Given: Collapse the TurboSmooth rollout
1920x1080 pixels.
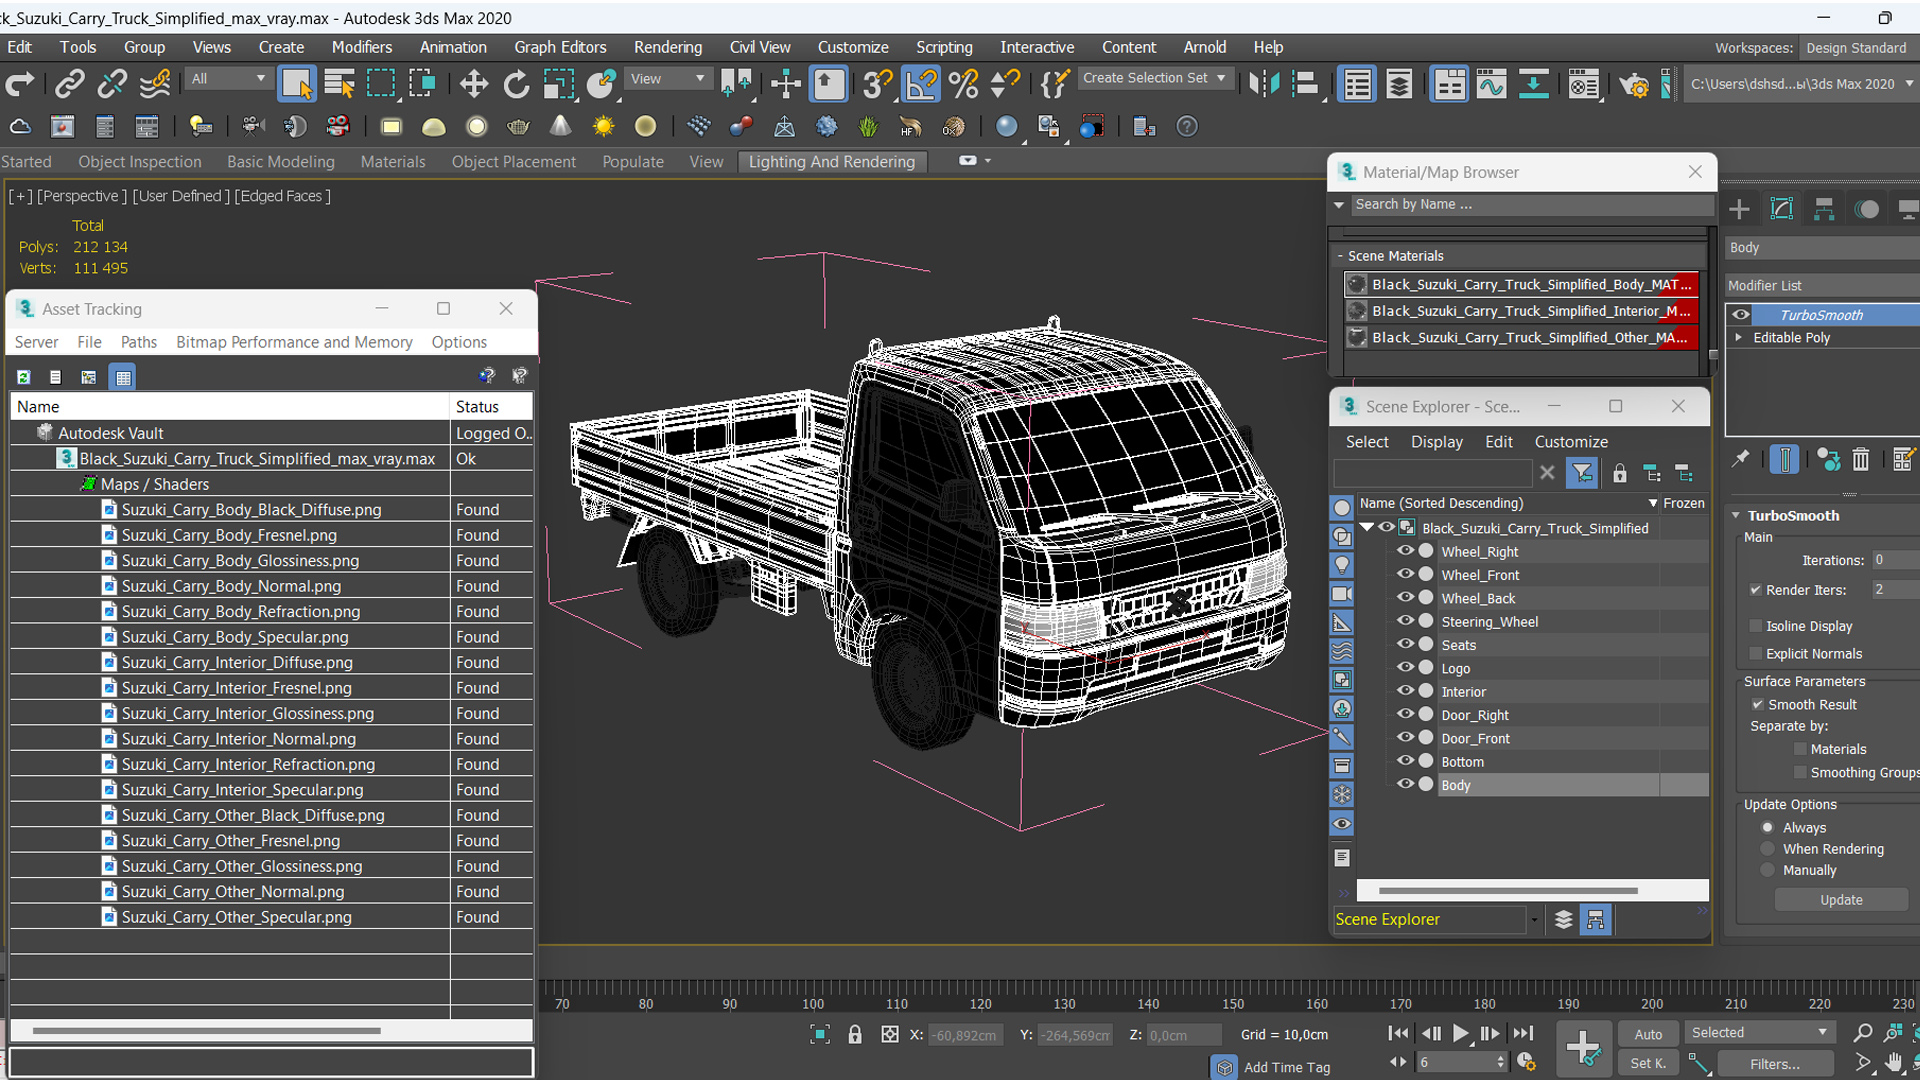Looking at the screenshot, I should 1736,516.
